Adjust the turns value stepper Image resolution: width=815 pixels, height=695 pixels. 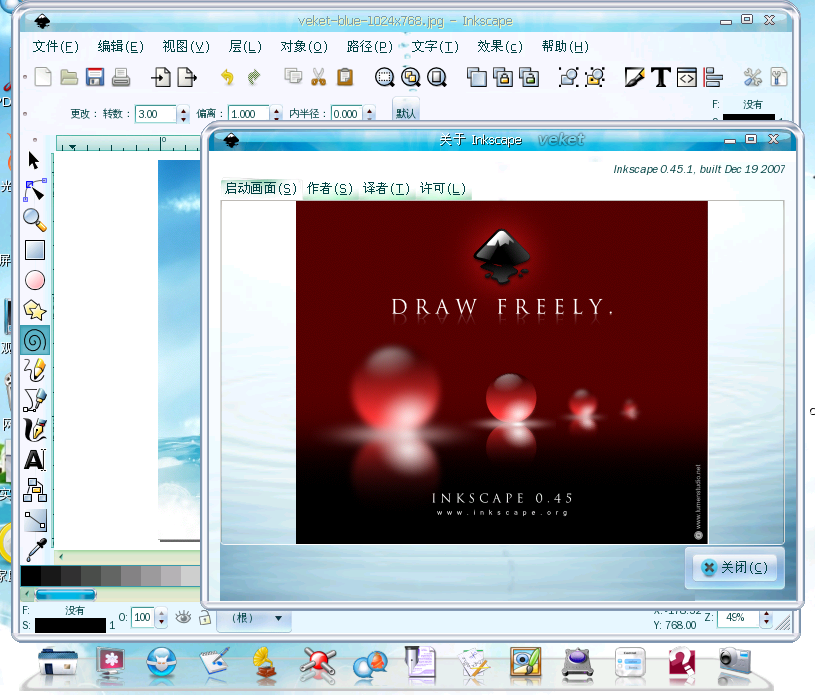tap(183, 114)
